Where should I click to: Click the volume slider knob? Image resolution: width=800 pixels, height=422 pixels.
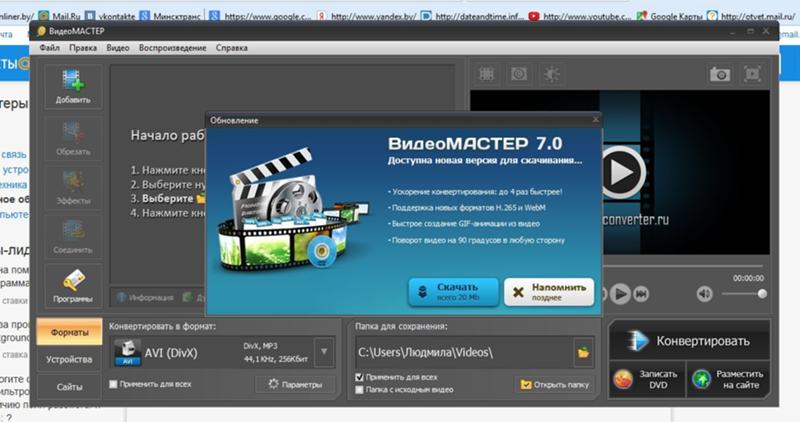point(762,294)
